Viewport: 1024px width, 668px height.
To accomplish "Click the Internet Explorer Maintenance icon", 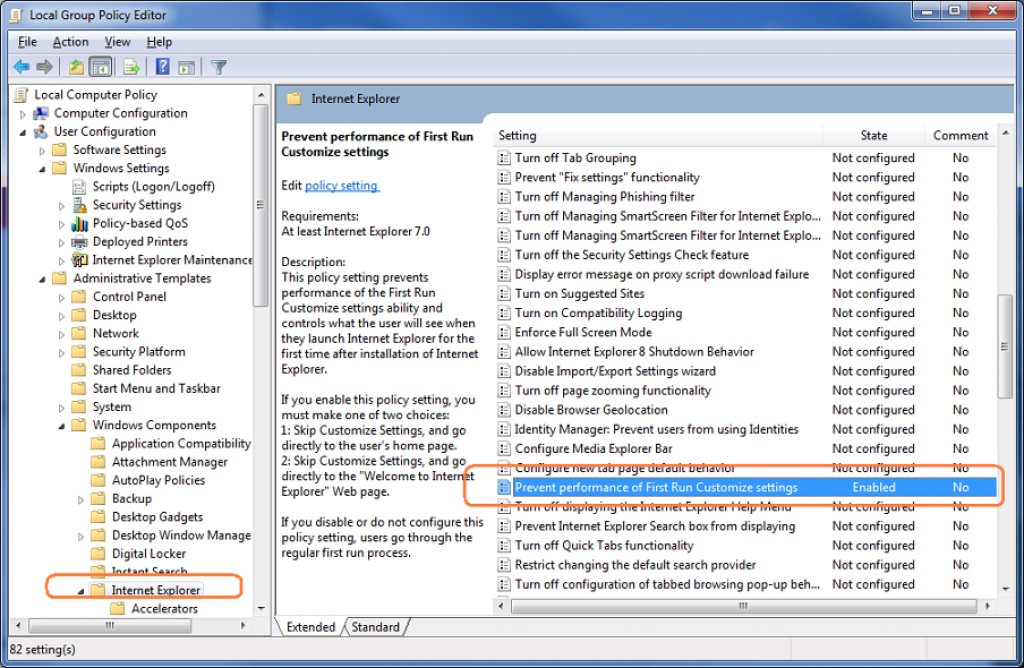I will pyautogui.click(x=79, y=260).
